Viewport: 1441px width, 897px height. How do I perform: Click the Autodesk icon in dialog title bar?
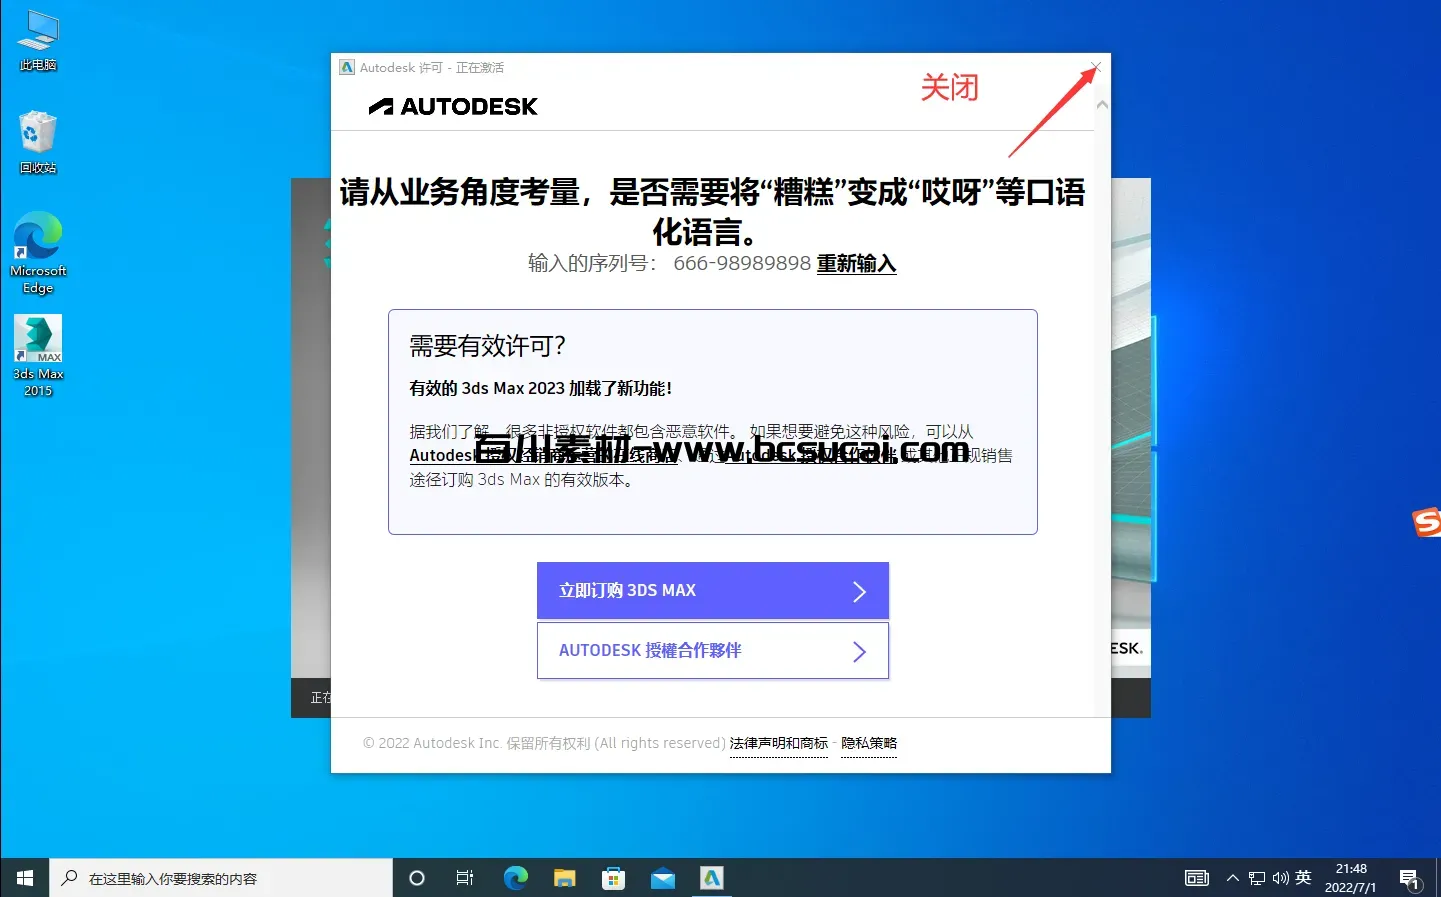[x=347, y=67]
